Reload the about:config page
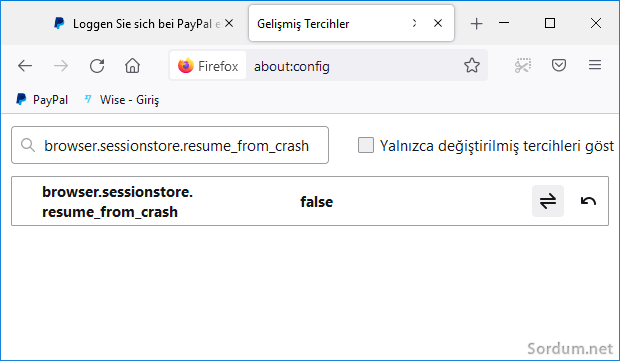This screenshot has width=620, height=361. coord(97,66)
